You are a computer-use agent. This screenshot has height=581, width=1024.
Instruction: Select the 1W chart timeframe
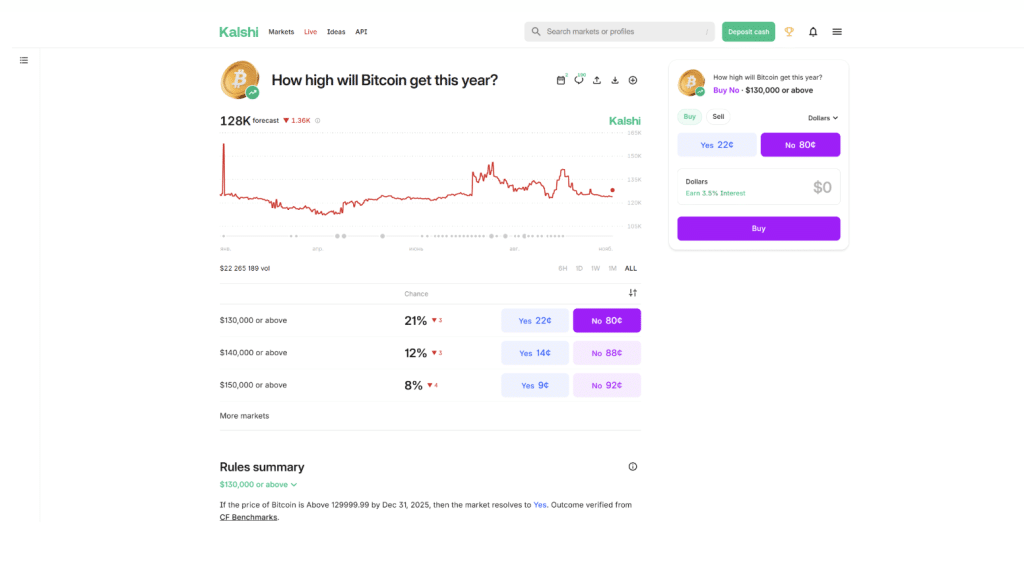coord(596,268)
